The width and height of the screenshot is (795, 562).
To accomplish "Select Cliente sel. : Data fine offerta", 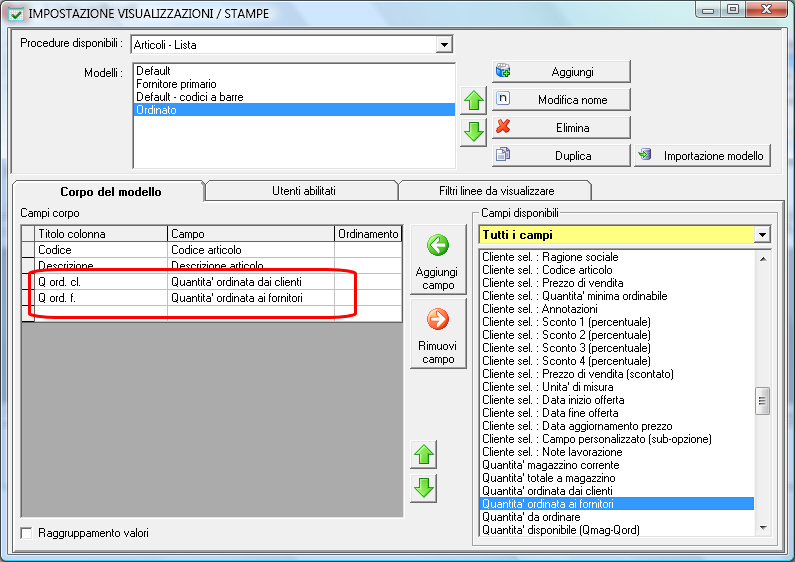I will 617,413.
